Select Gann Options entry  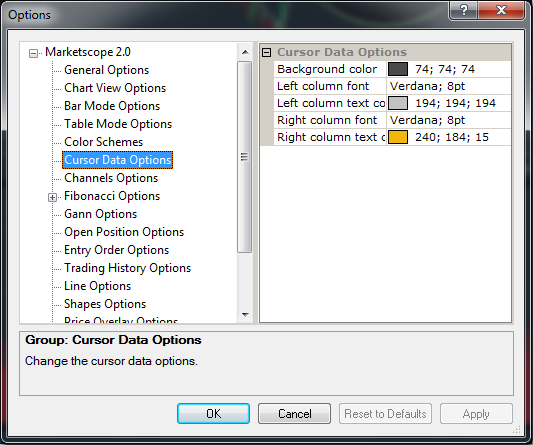tap(100, 214)
